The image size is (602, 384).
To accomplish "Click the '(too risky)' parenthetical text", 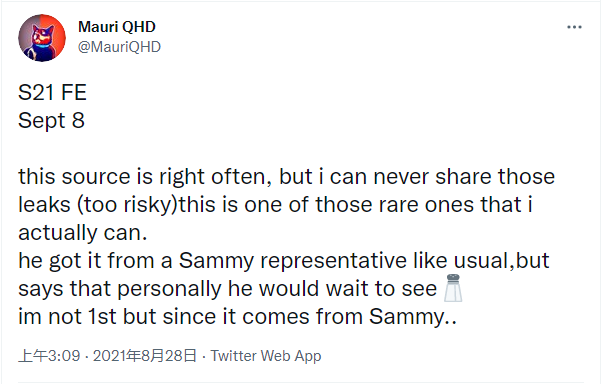I will point(128,205).
